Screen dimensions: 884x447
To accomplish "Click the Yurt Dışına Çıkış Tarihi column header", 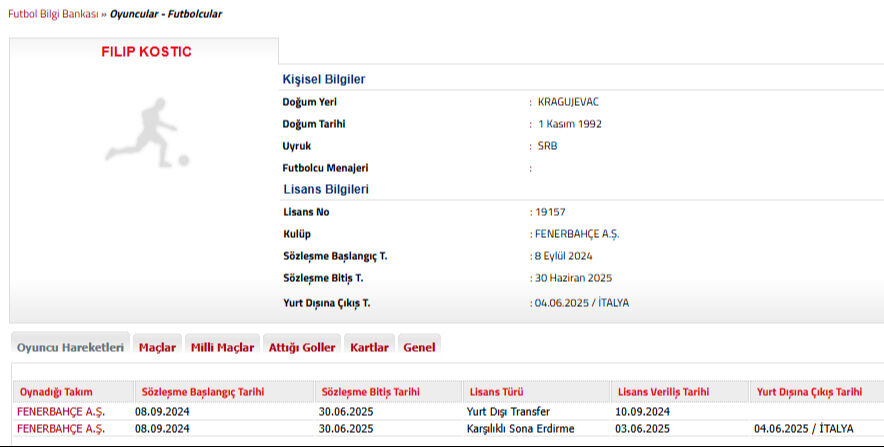I will (809, 391).
